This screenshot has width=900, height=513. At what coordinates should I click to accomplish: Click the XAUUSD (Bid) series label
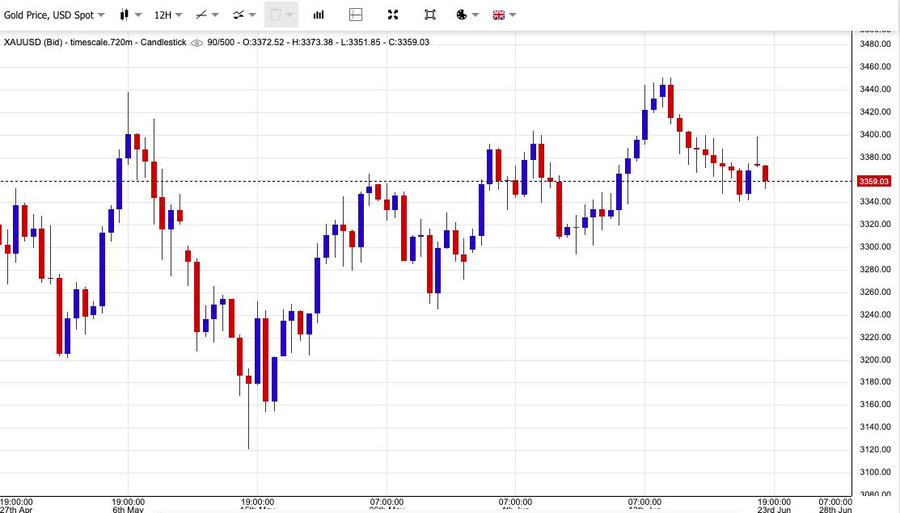point(36,42)
